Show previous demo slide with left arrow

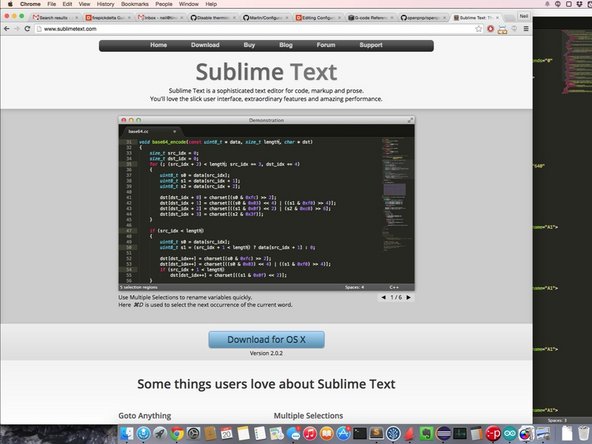[x=383, y=298]
